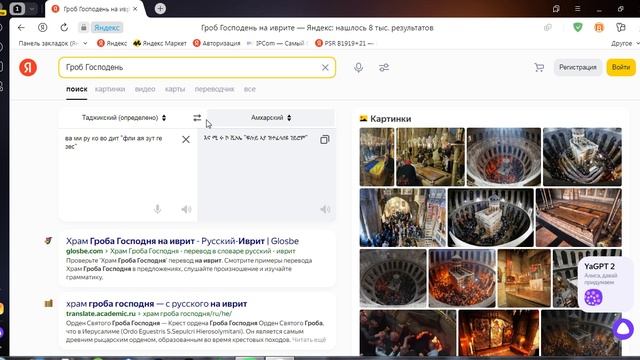The image size is (640, 360).
Task: Dictate source text with microphone
Action: point(158,209)
